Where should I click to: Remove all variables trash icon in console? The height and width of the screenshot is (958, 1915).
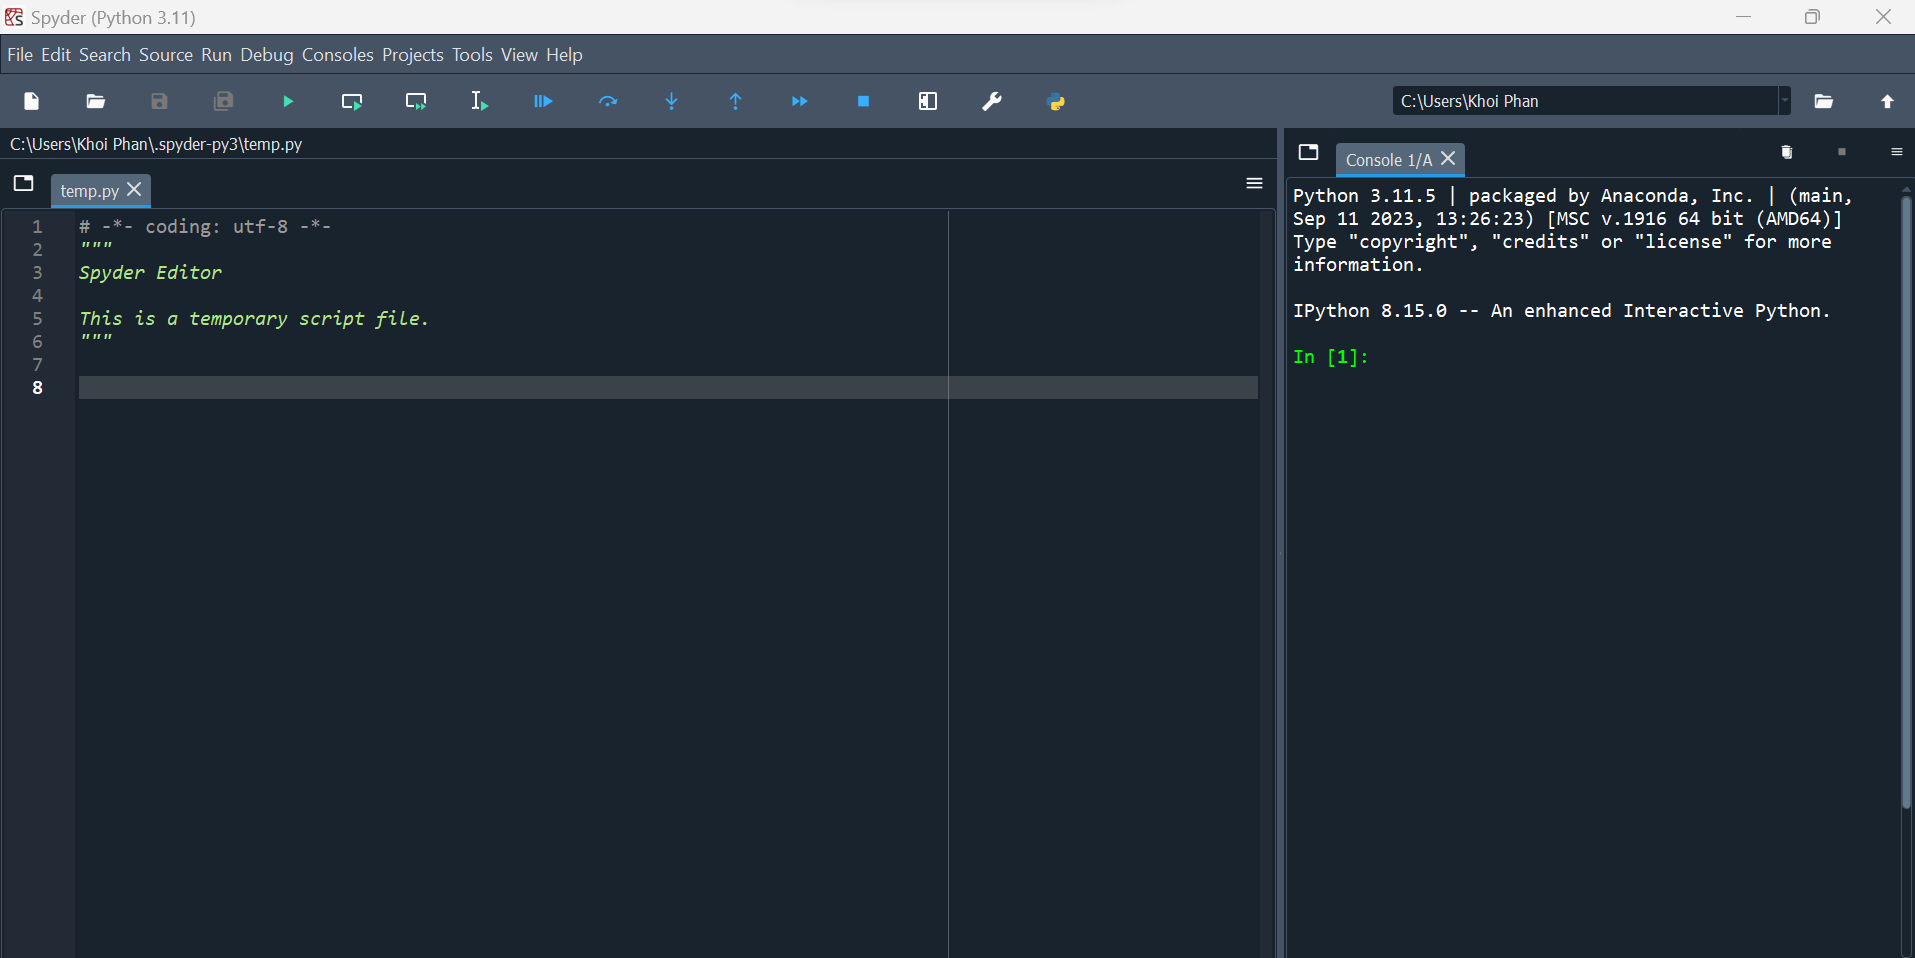(1787, 152)
